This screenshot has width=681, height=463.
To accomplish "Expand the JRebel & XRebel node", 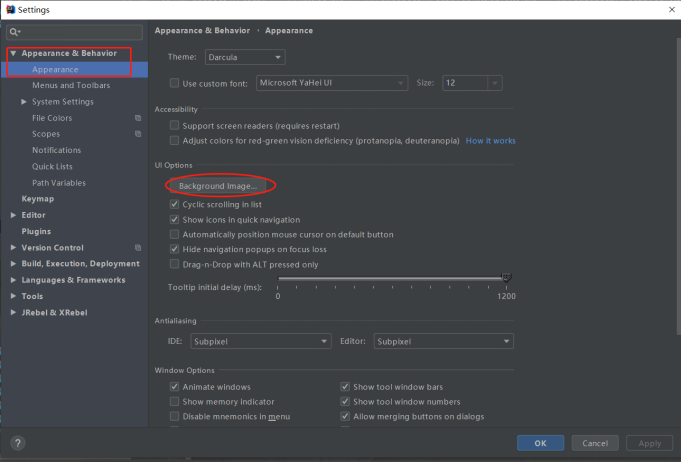I will click(13, 312).
